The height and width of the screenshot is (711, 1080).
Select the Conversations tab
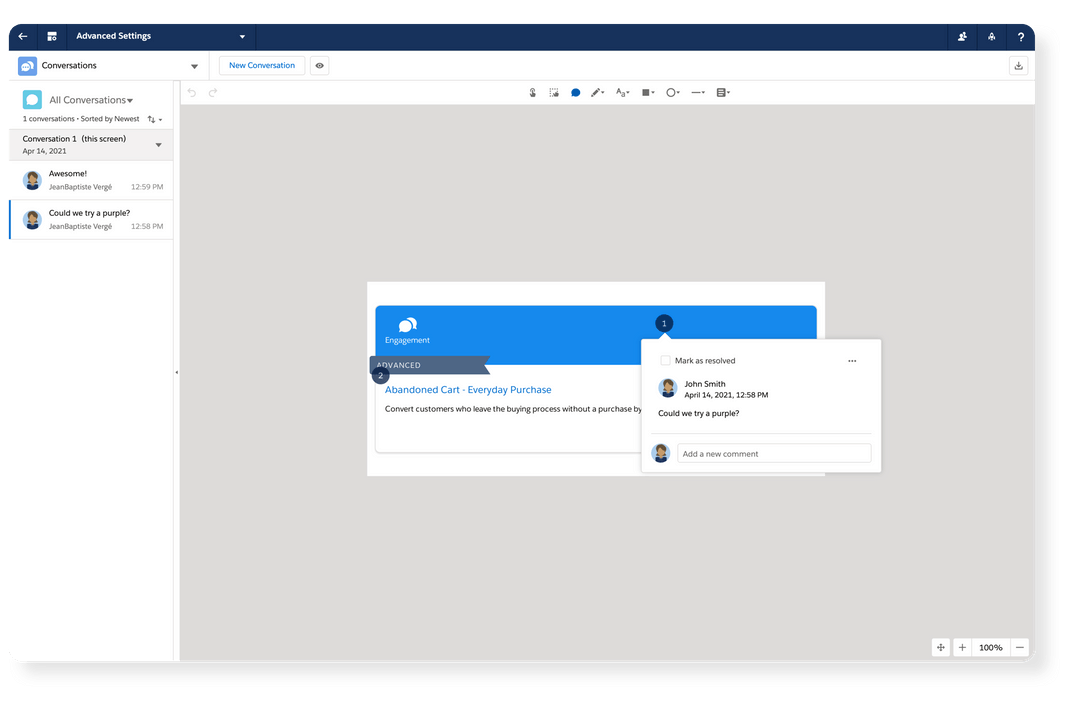pos(70,65)
